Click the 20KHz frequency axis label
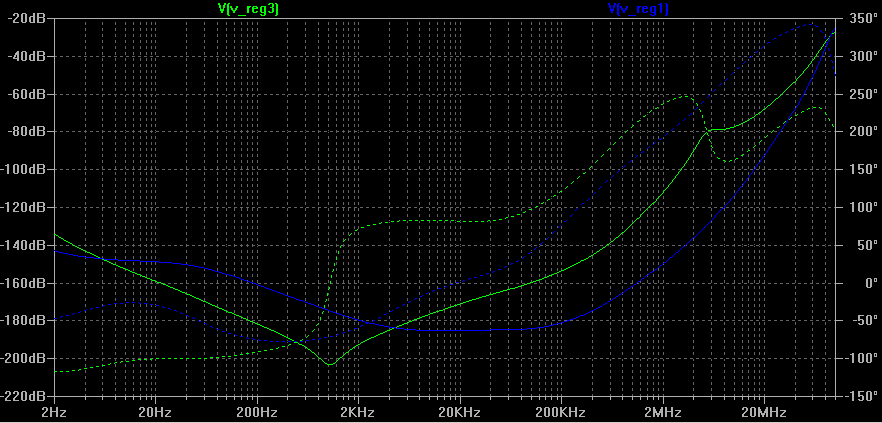882x423 pixels. coord(460,413)
